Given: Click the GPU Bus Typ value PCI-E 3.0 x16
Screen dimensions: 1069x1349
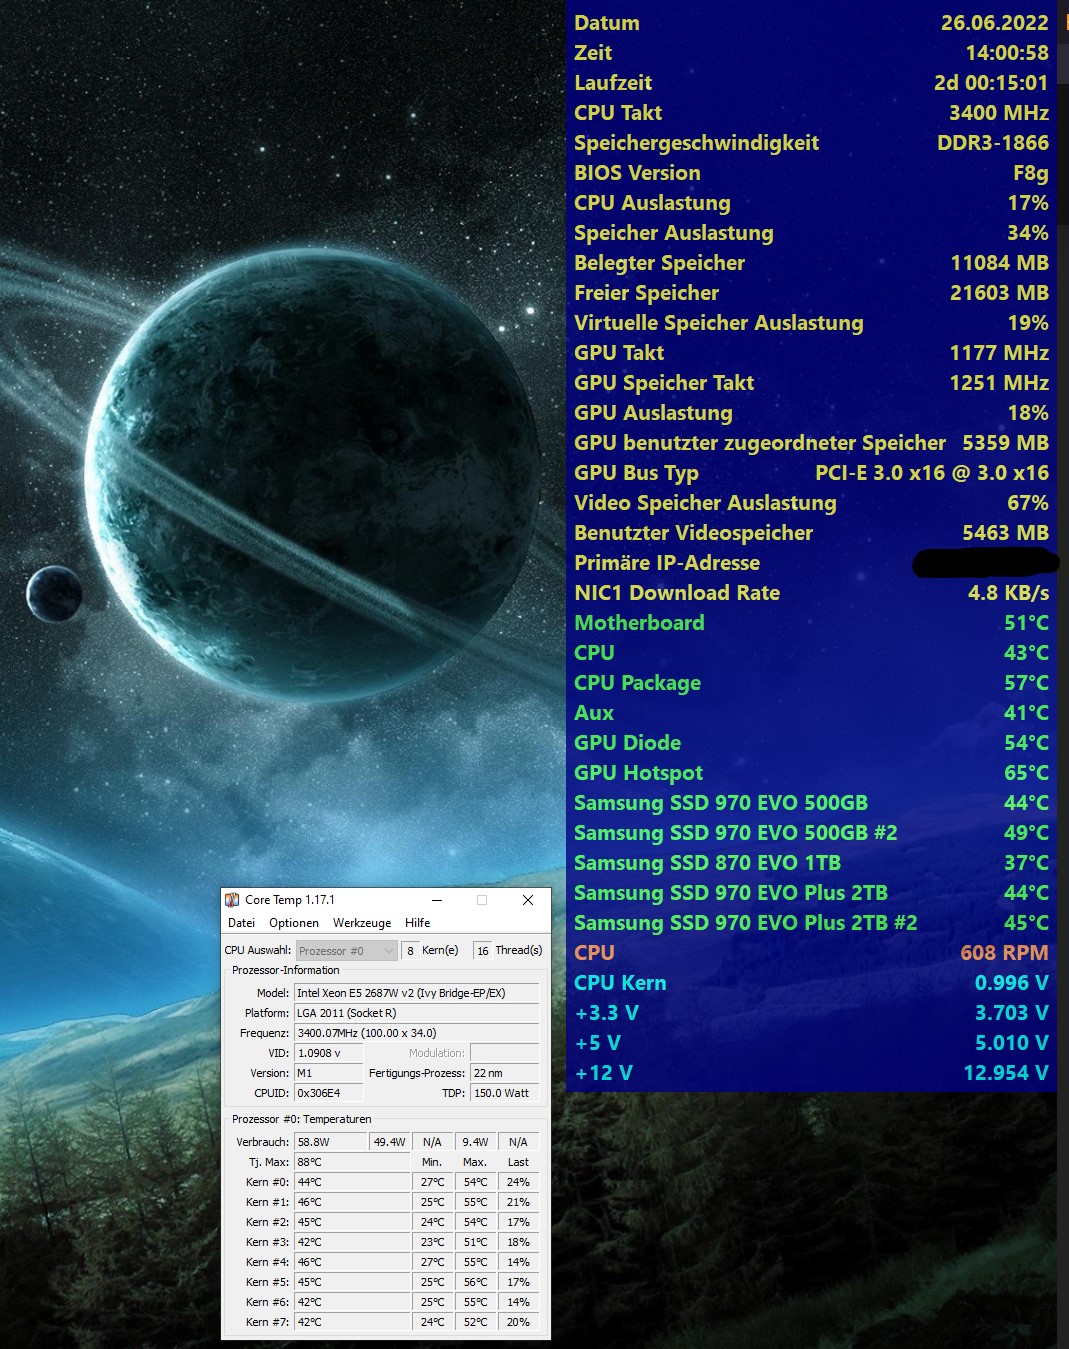Looking at the screenshot, I should tap(932, 473).
